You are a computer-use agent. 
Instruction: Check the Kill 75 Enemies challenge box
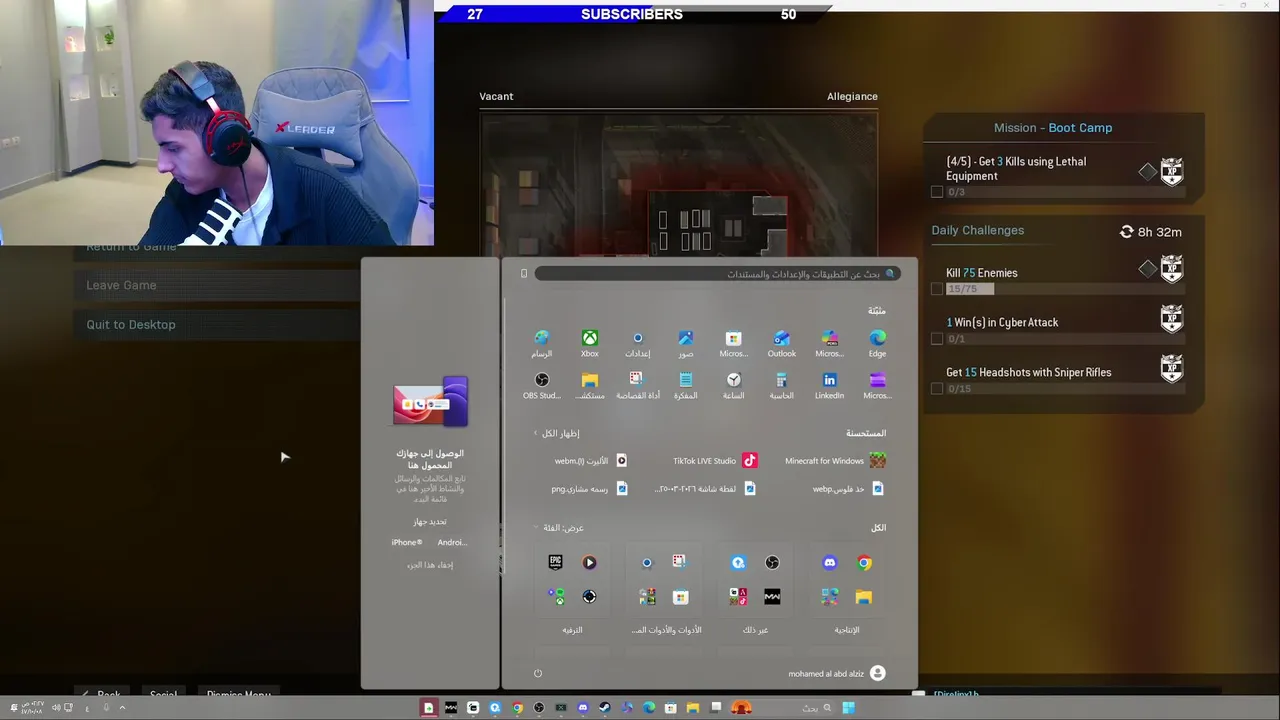tap(937, 289)
